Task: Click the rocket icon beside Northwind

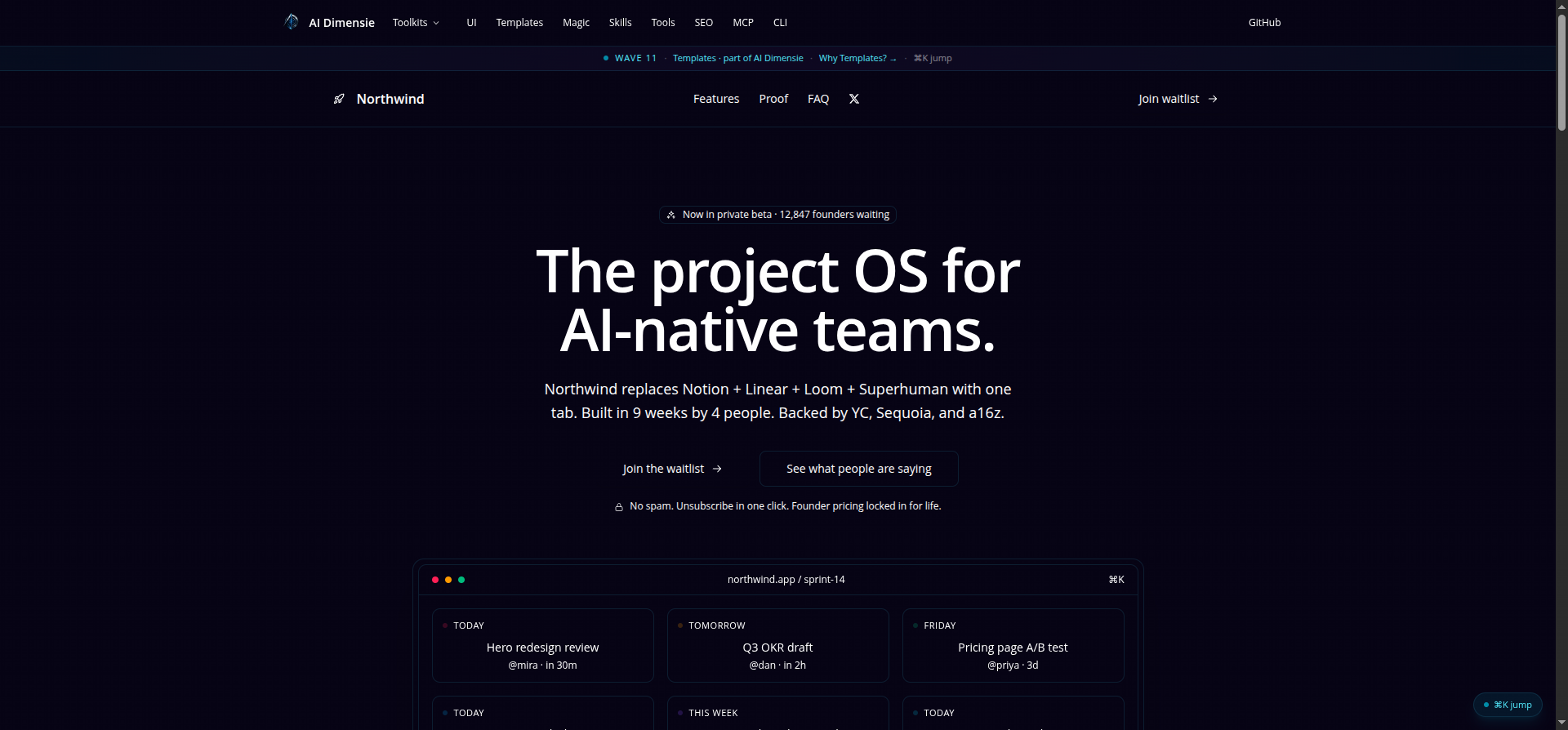Action: click(x=339, y=99)
